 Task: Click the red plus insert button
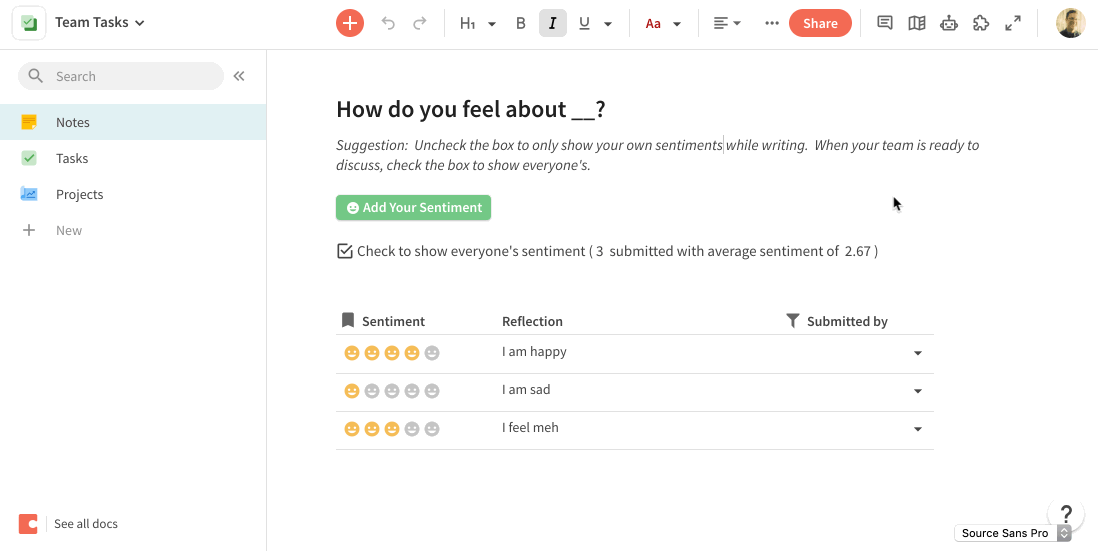[349, 23]
